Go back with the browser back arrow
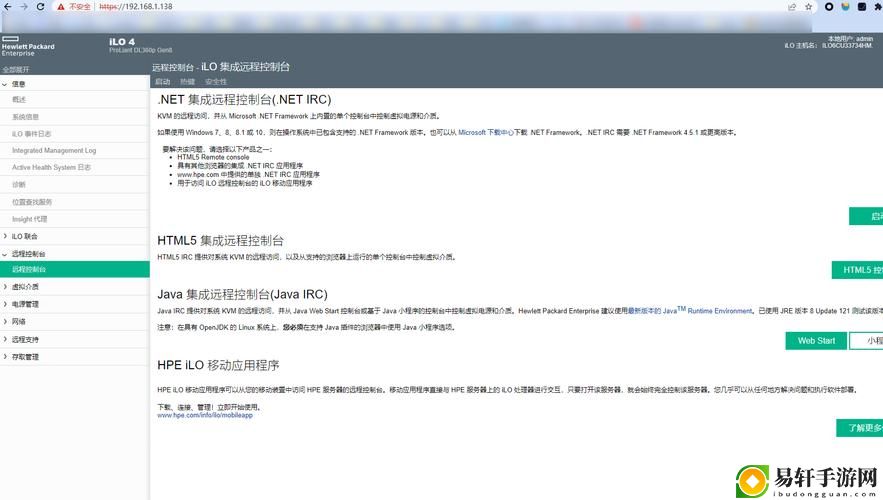The width and height of the screenshot is (883, 500). (7, 7)
